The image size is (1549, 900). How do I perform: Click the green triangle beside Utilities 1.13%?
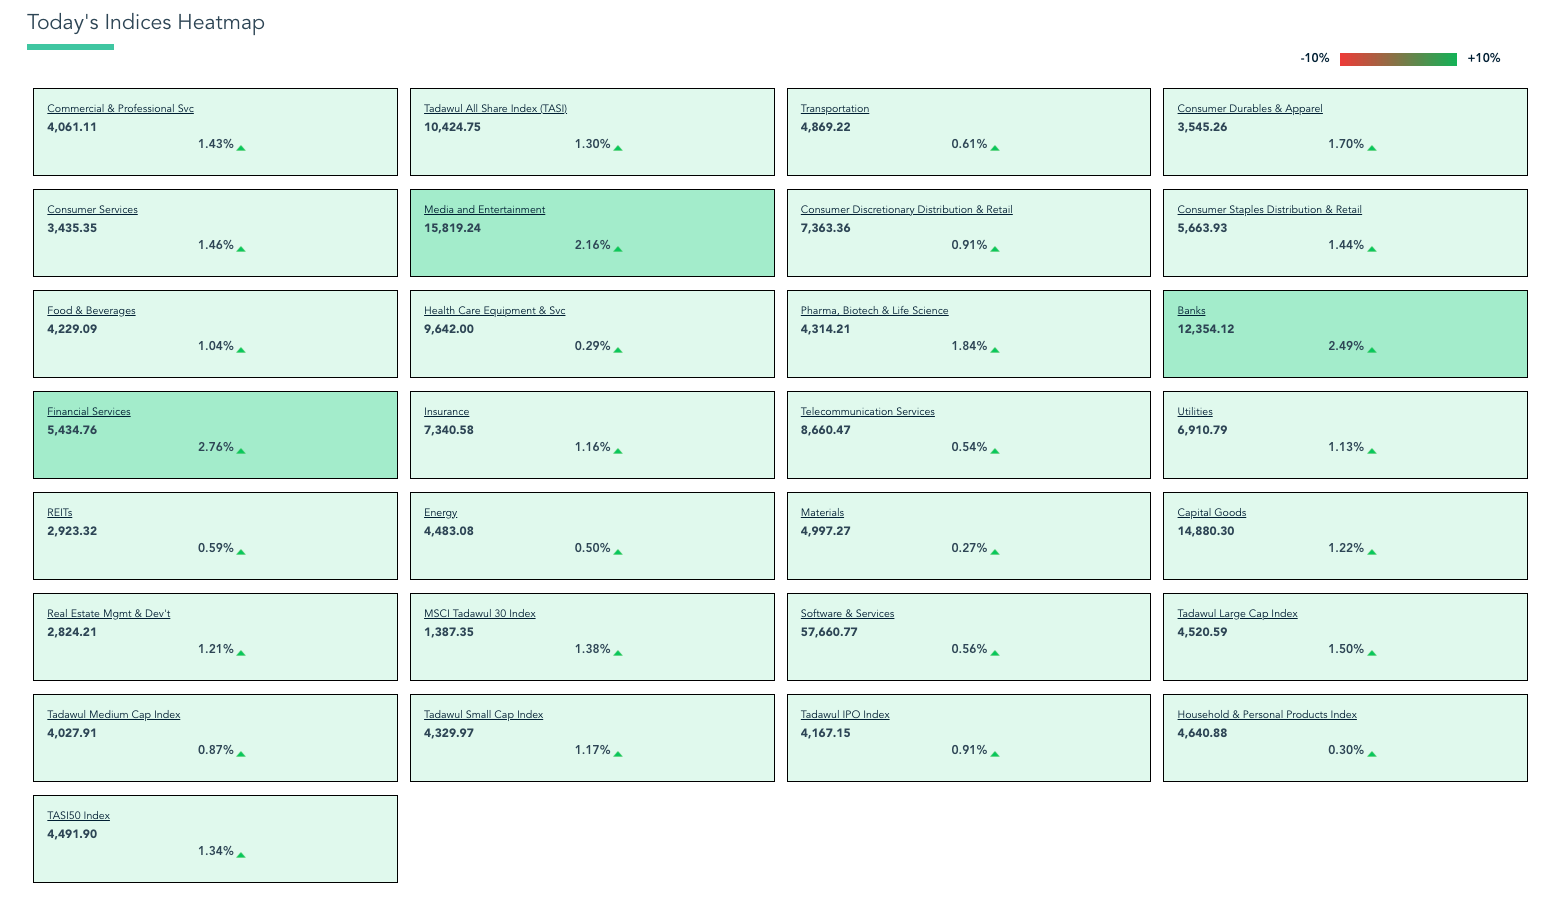coord(1372,451)
